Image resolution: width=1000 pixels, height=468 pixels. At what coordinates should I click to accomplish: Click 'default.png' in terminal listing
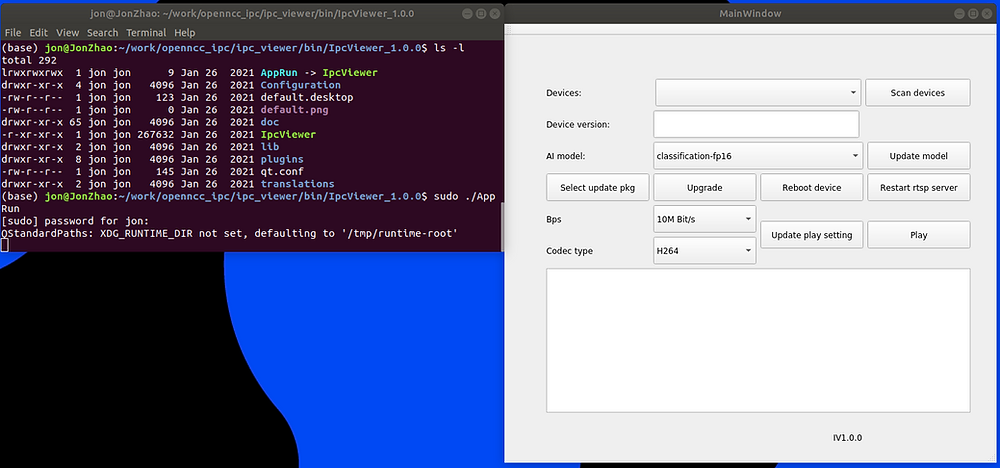click(295, 110)
